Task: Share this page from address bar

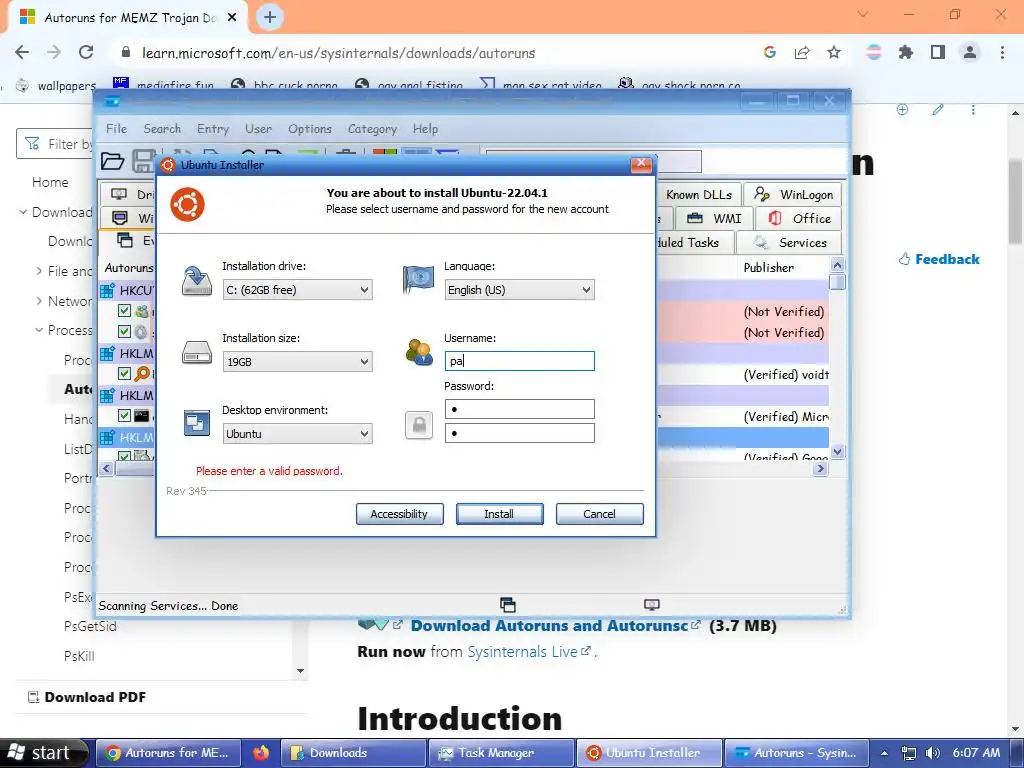Action: 802,52
